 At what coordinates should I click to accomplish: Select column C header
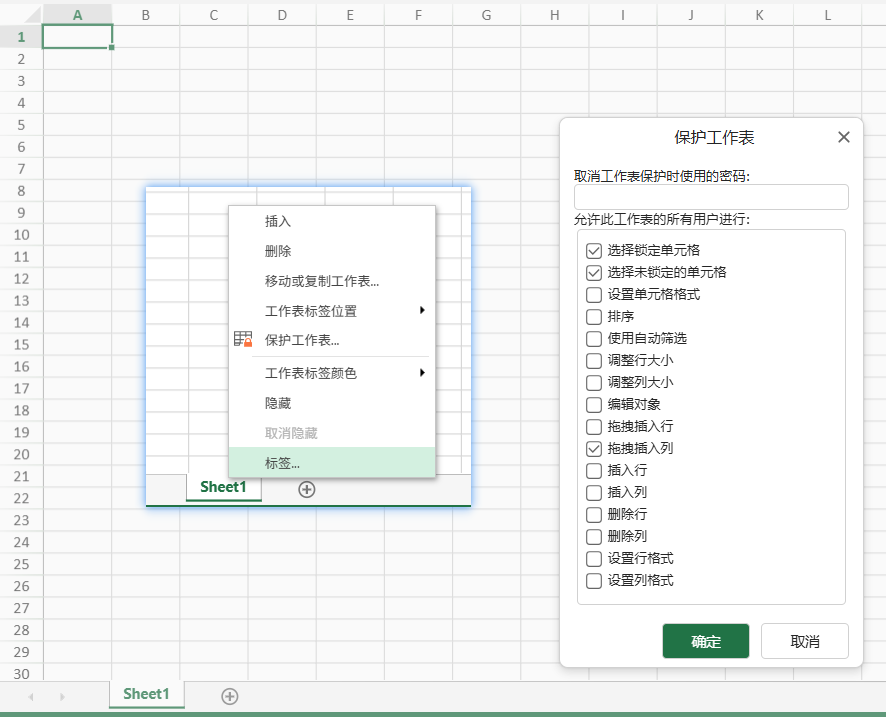[214, 15]
